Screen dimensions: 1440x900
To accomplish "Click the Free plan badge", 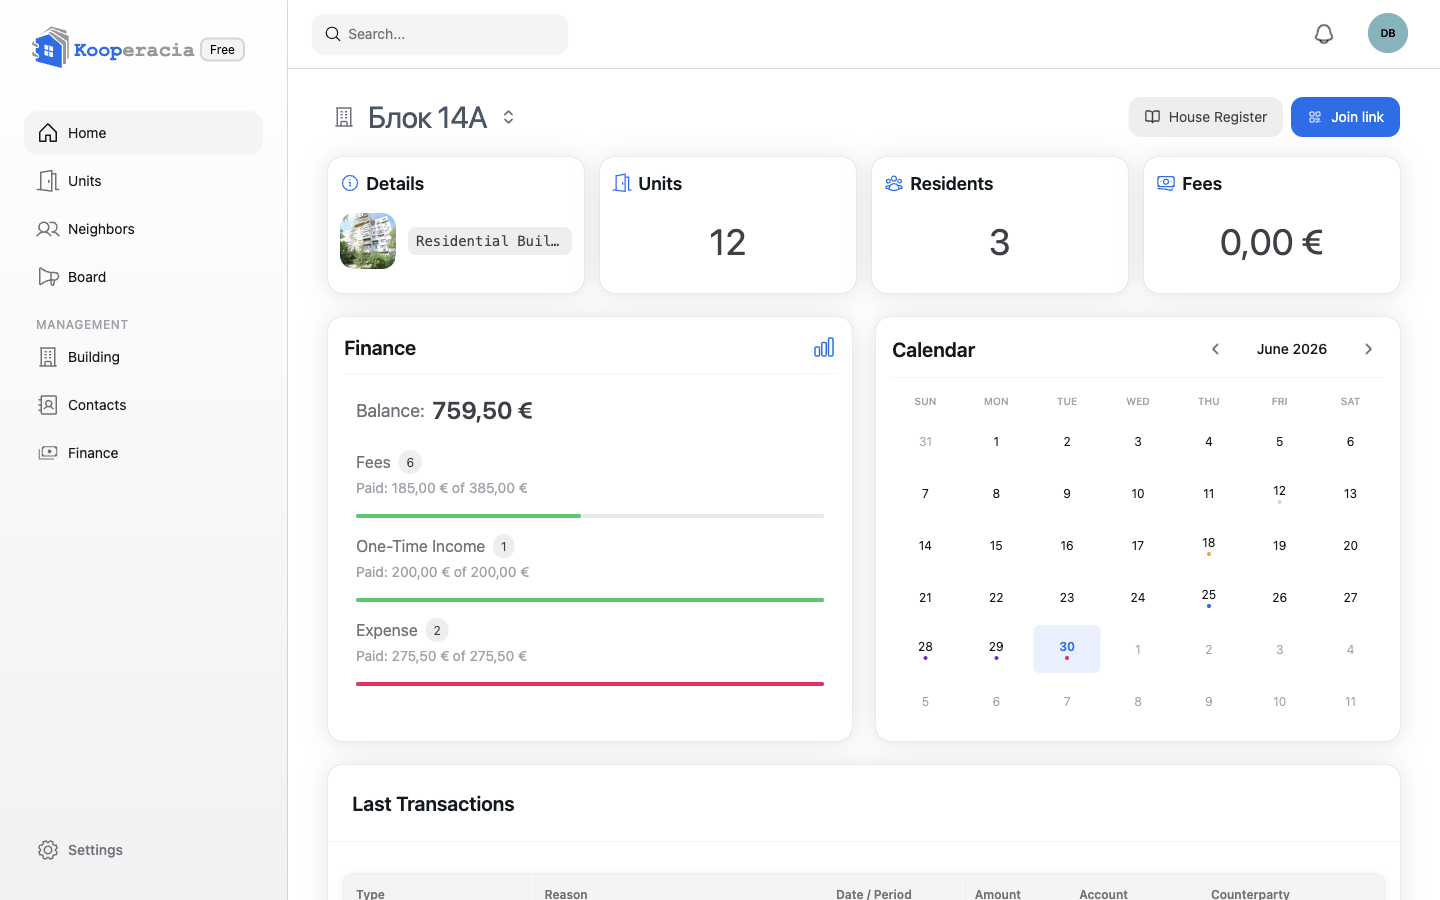I will 222,50.
